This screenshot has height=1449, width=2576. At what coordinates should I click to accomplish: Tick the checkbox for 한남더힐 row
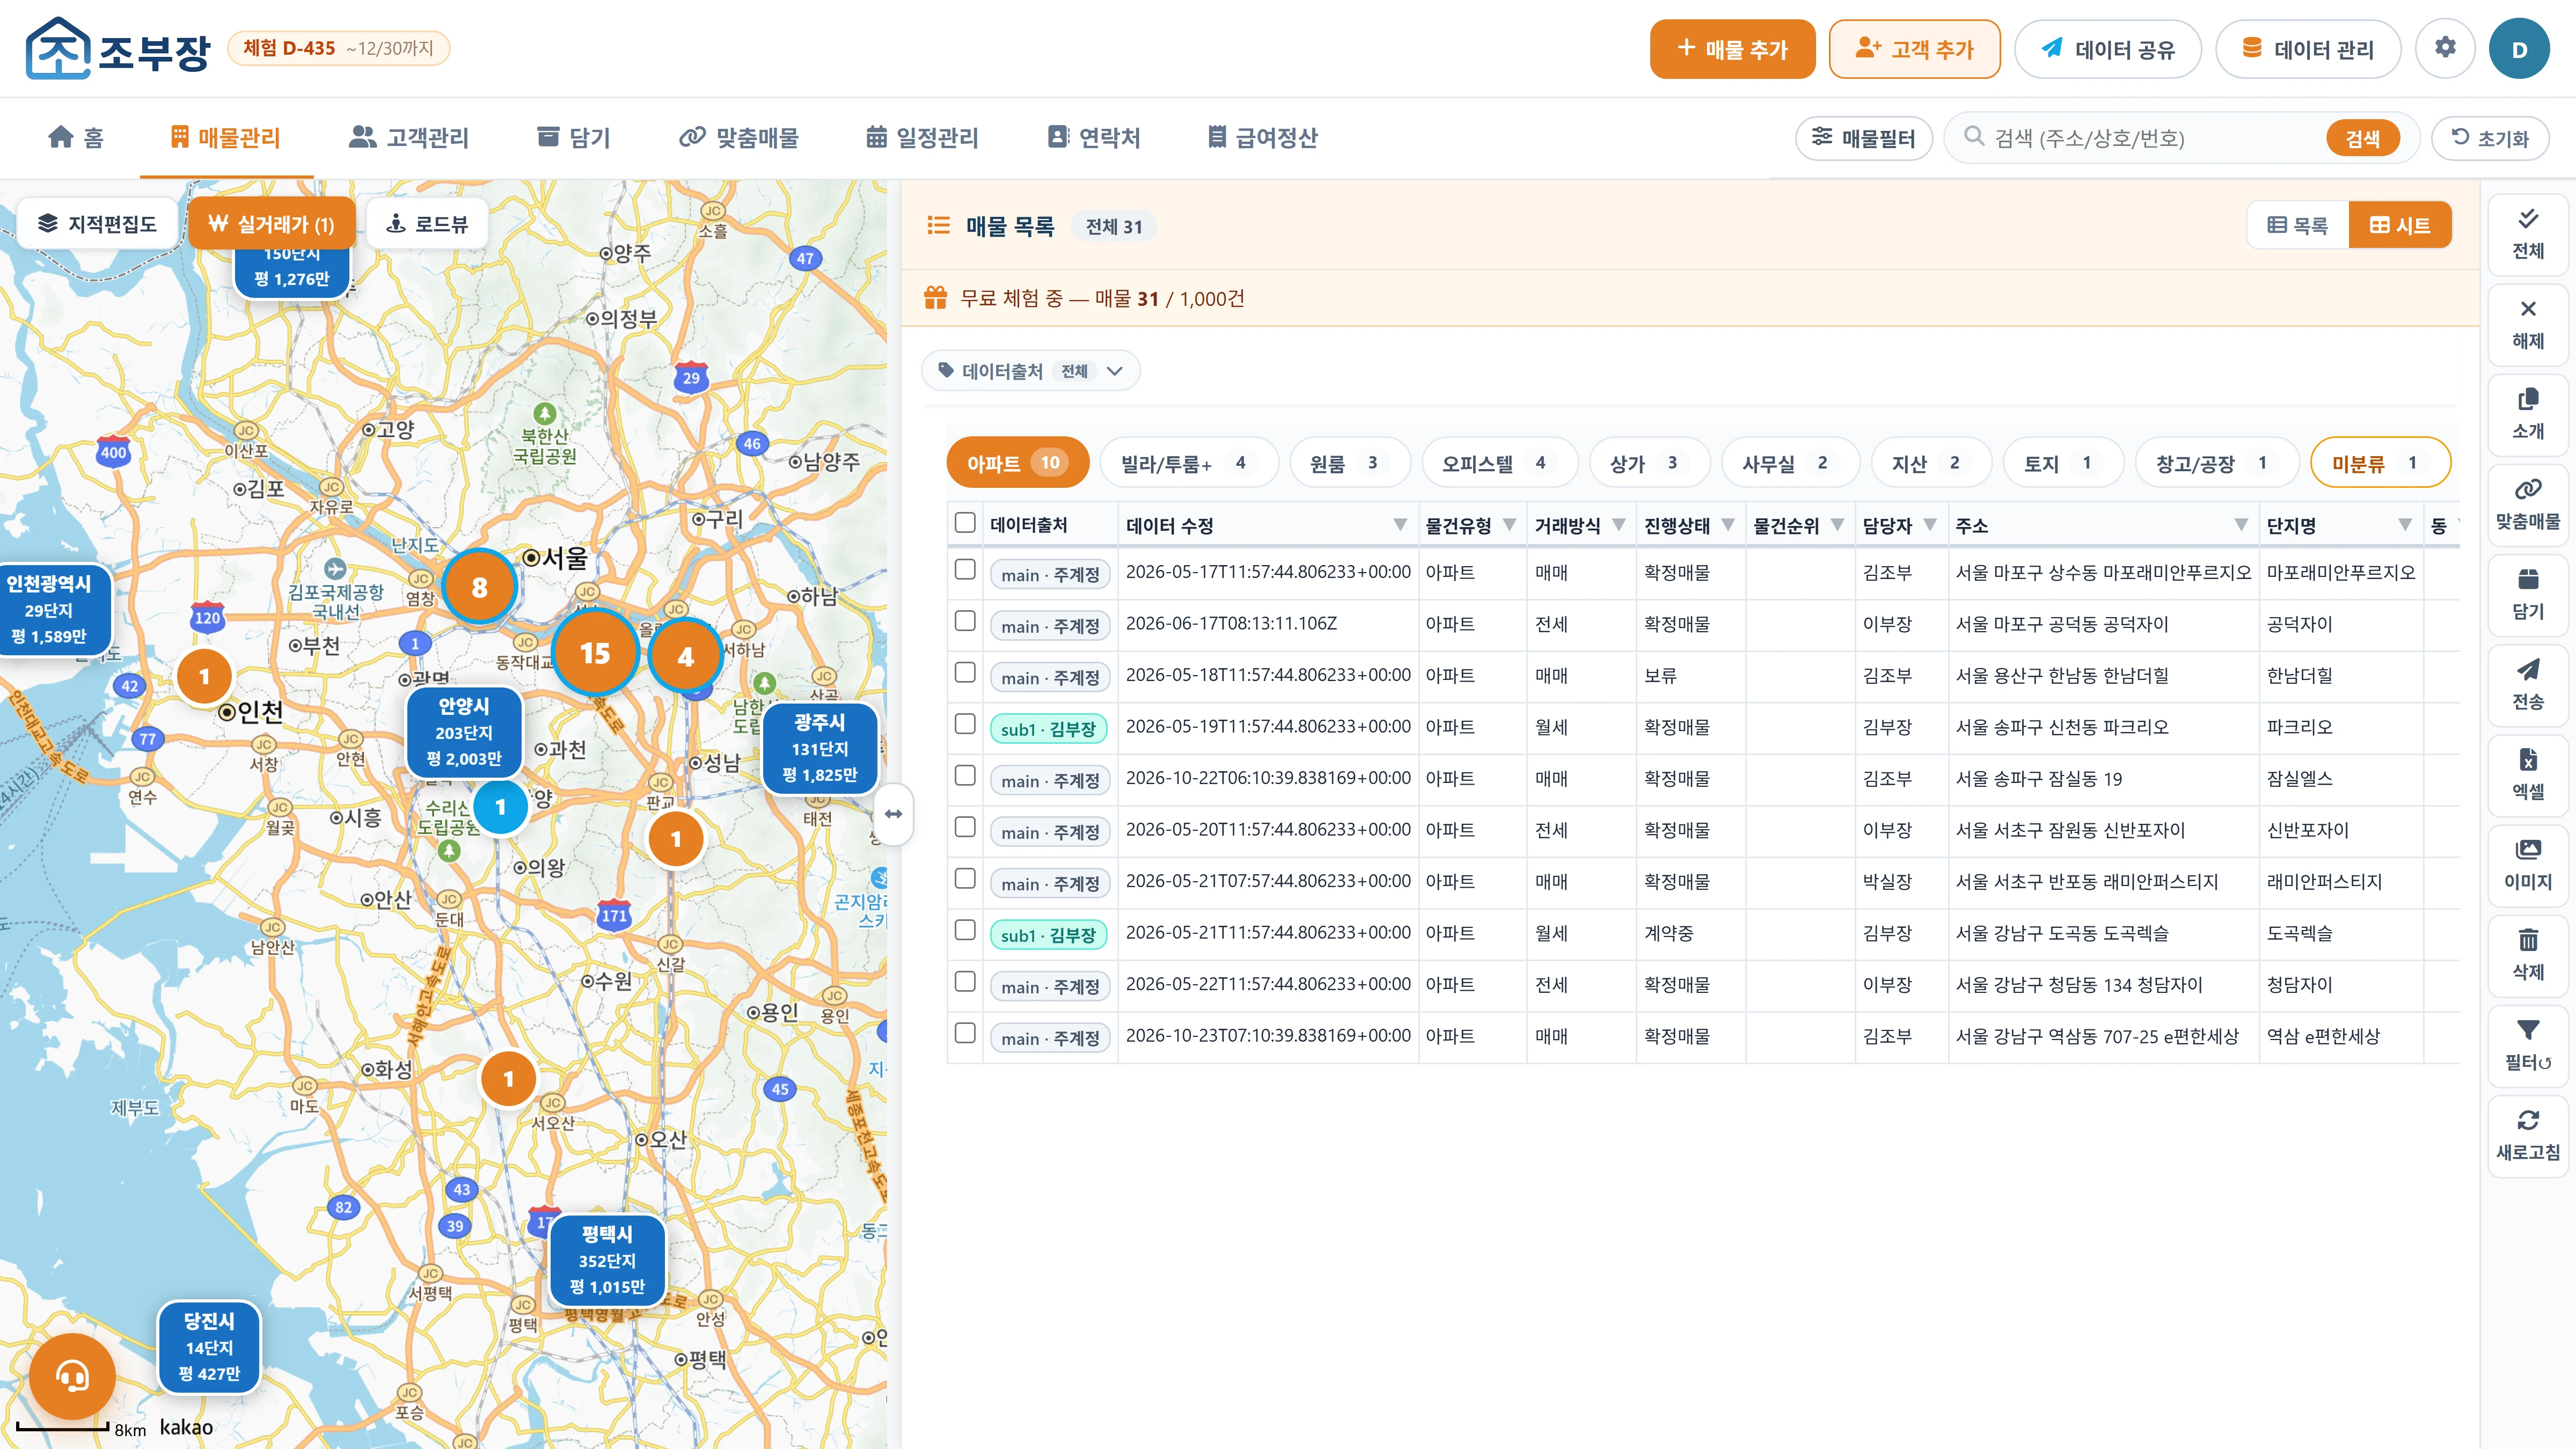pos(965,673)
